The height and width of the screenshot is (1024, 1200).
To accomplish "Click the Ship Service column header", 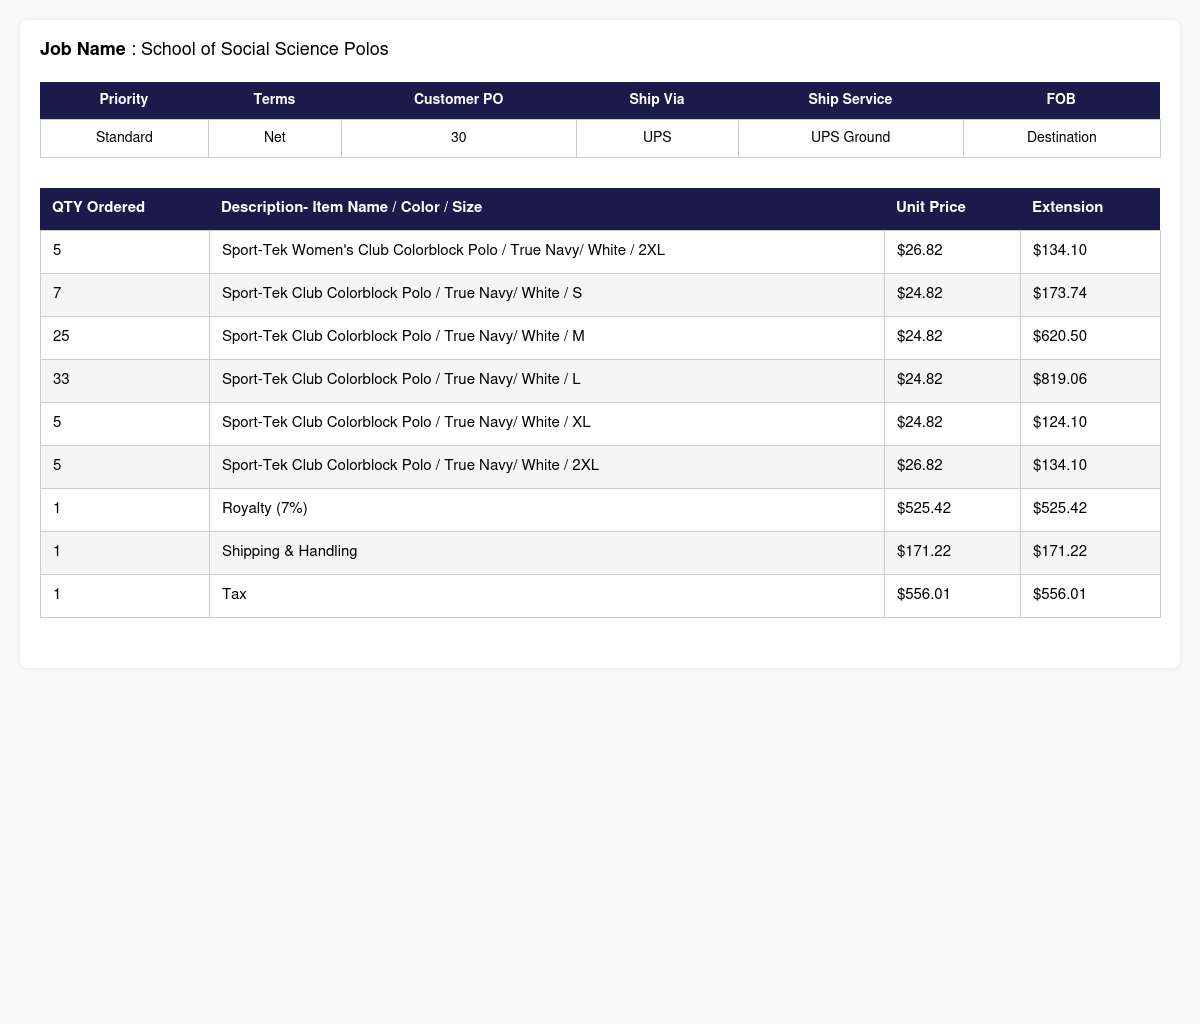I will [x=850, y=100].
